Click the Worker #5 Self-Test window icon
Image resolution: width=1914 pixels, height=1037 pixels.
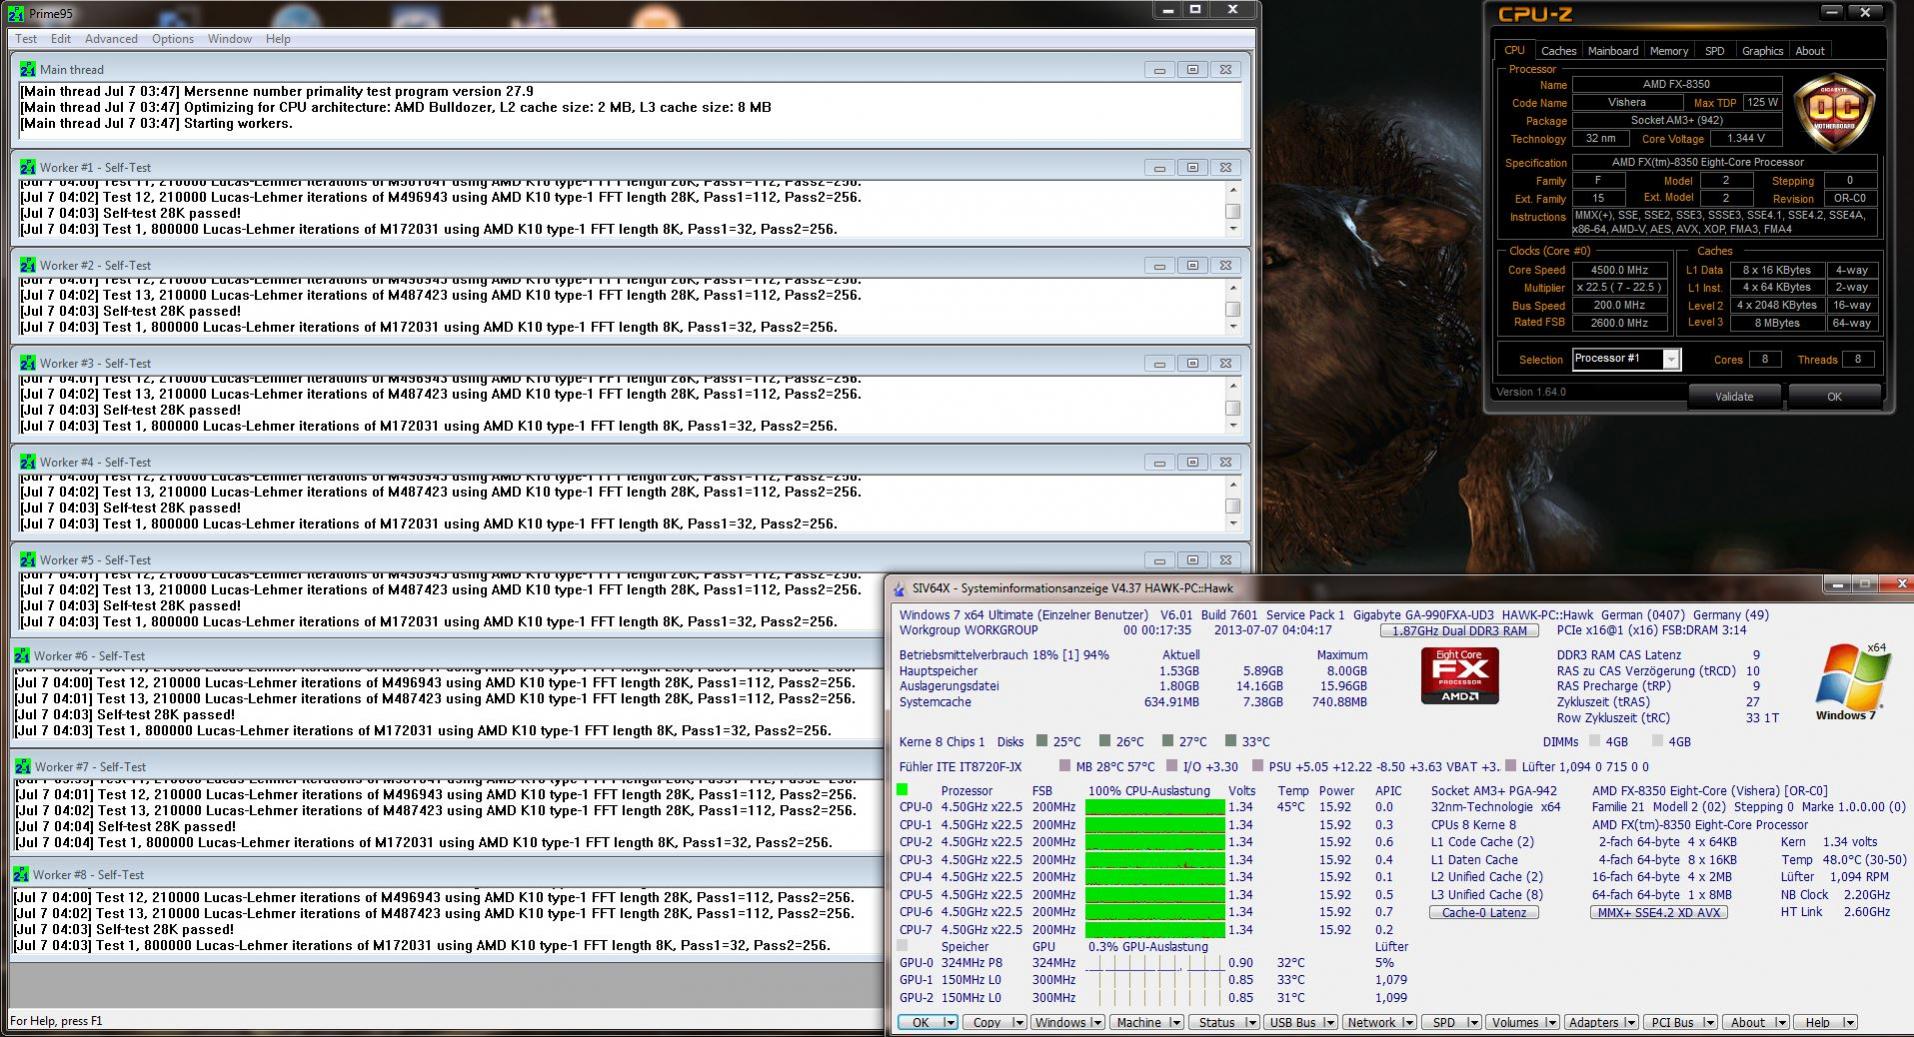(x=27, y=560)
